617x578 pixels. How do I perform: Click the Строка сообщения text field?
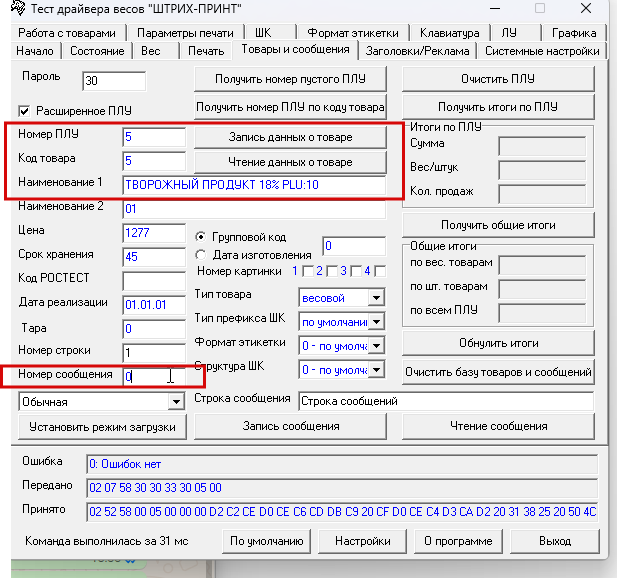(x=446, y=401)
